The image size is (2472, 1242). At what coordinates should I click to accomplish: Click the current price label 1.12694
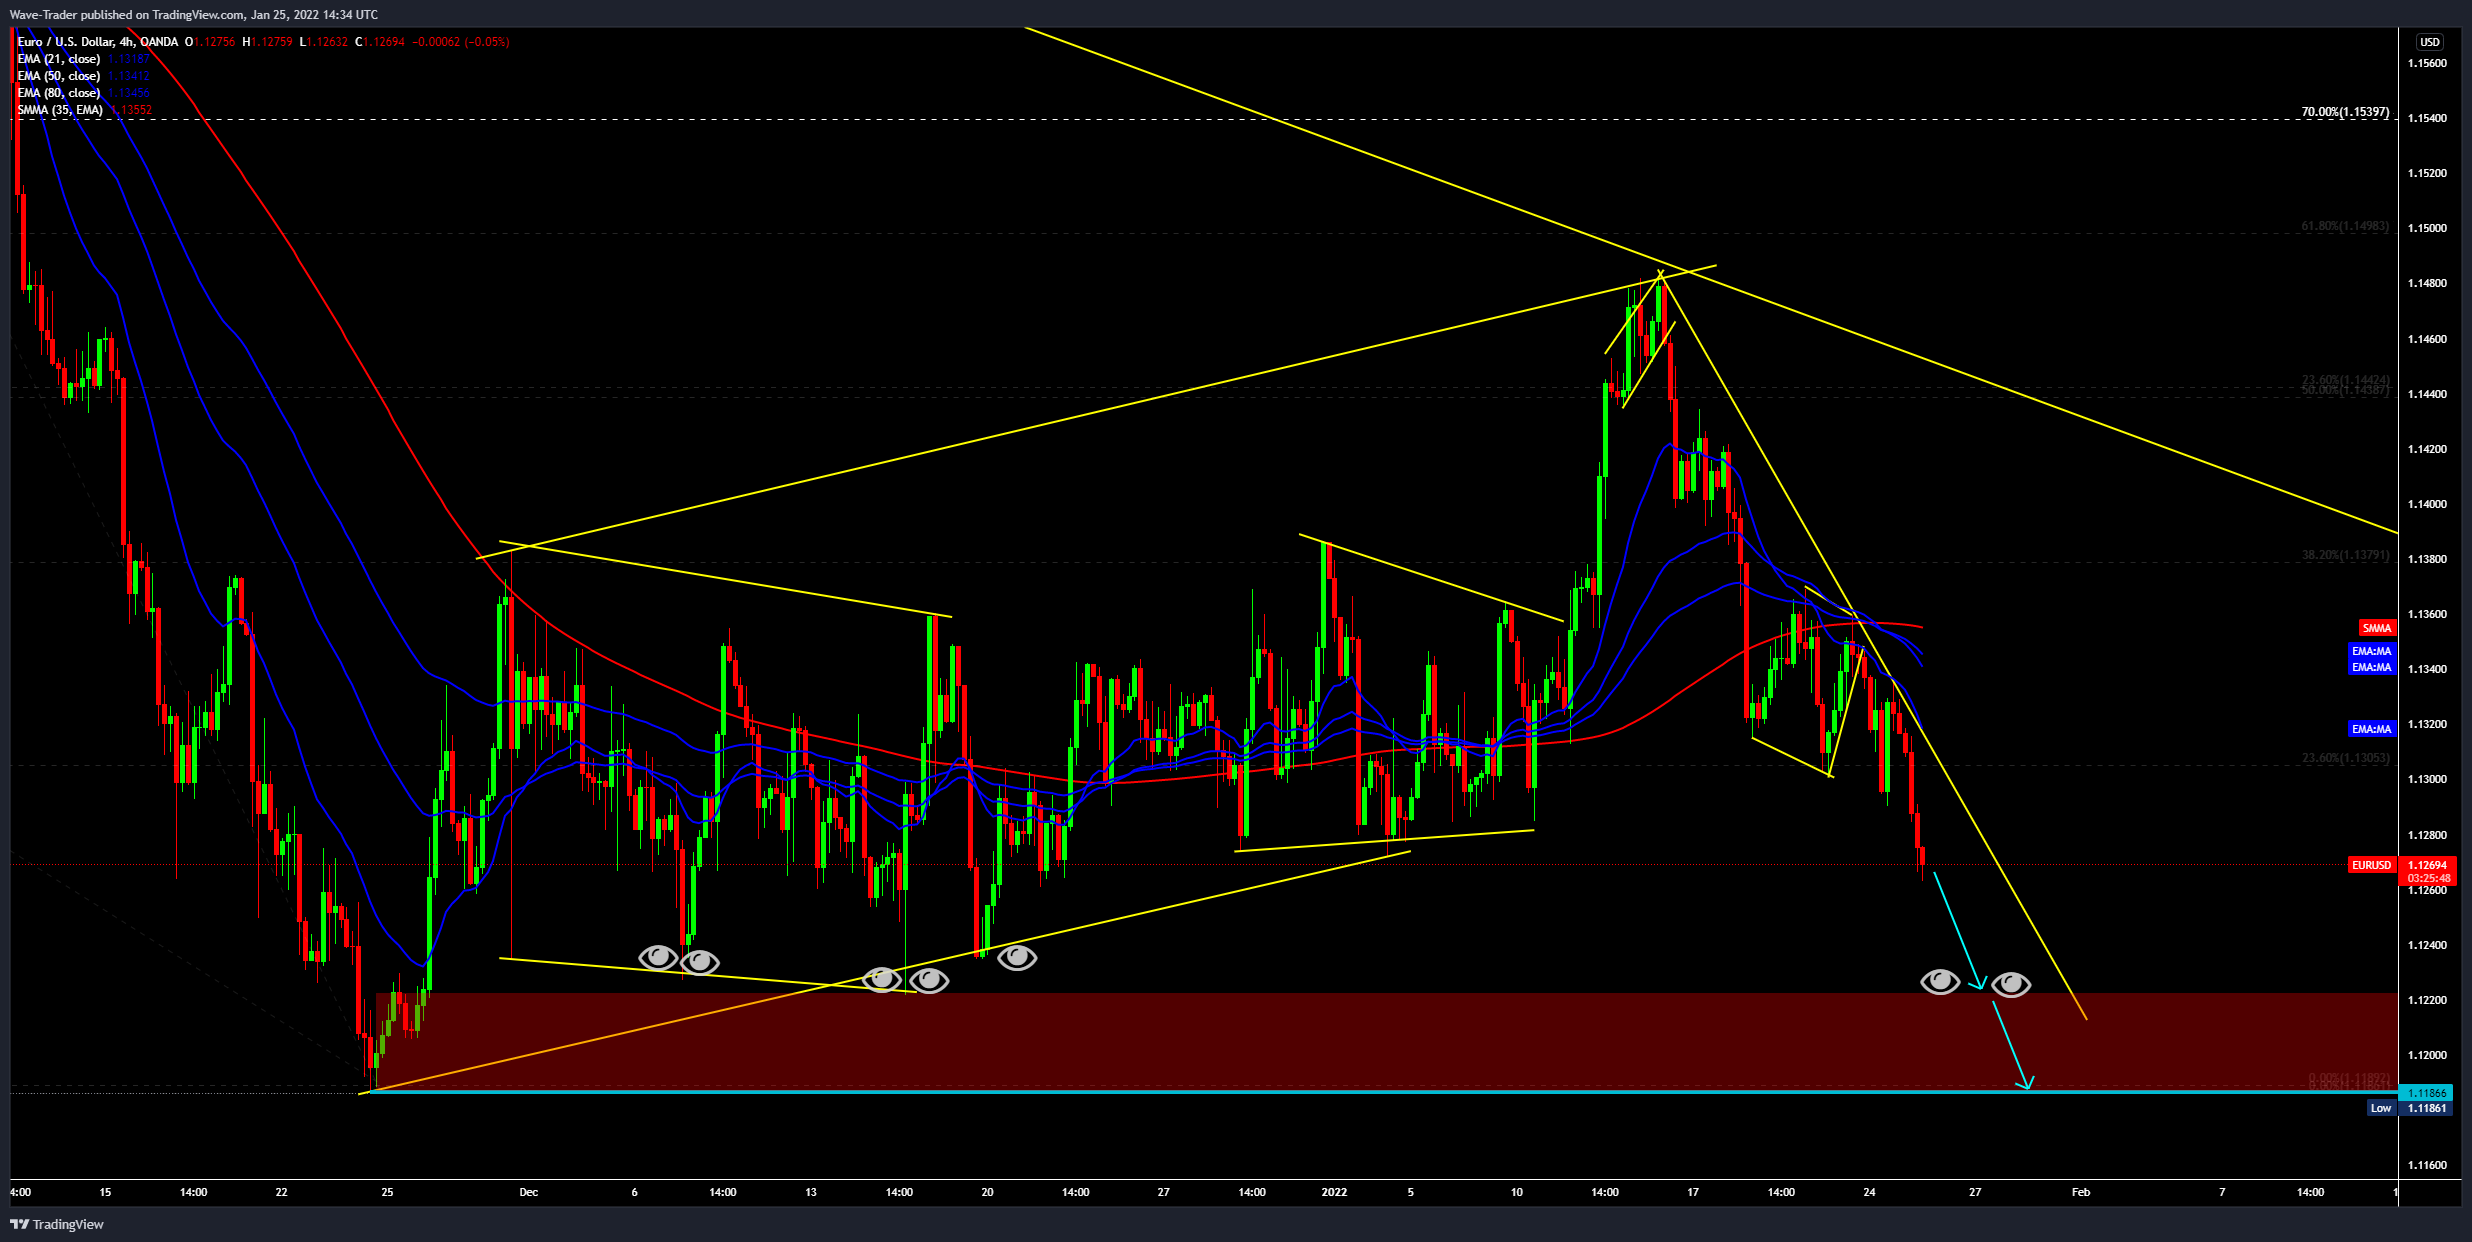2427,865
